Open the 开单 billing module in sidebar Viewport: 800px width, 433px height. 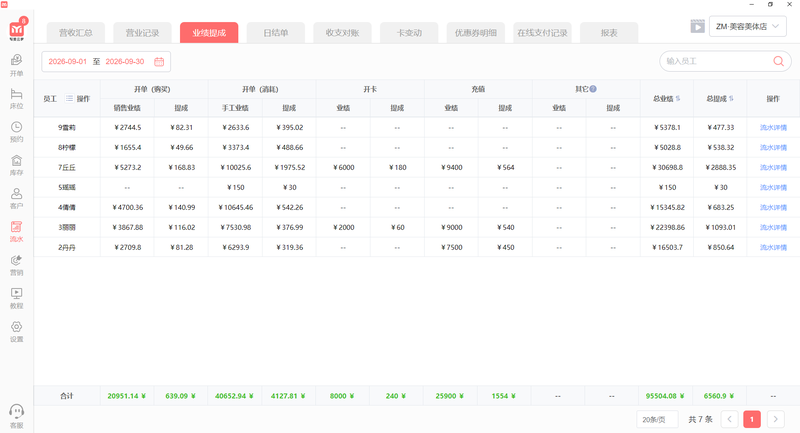[x=16, y=65]
